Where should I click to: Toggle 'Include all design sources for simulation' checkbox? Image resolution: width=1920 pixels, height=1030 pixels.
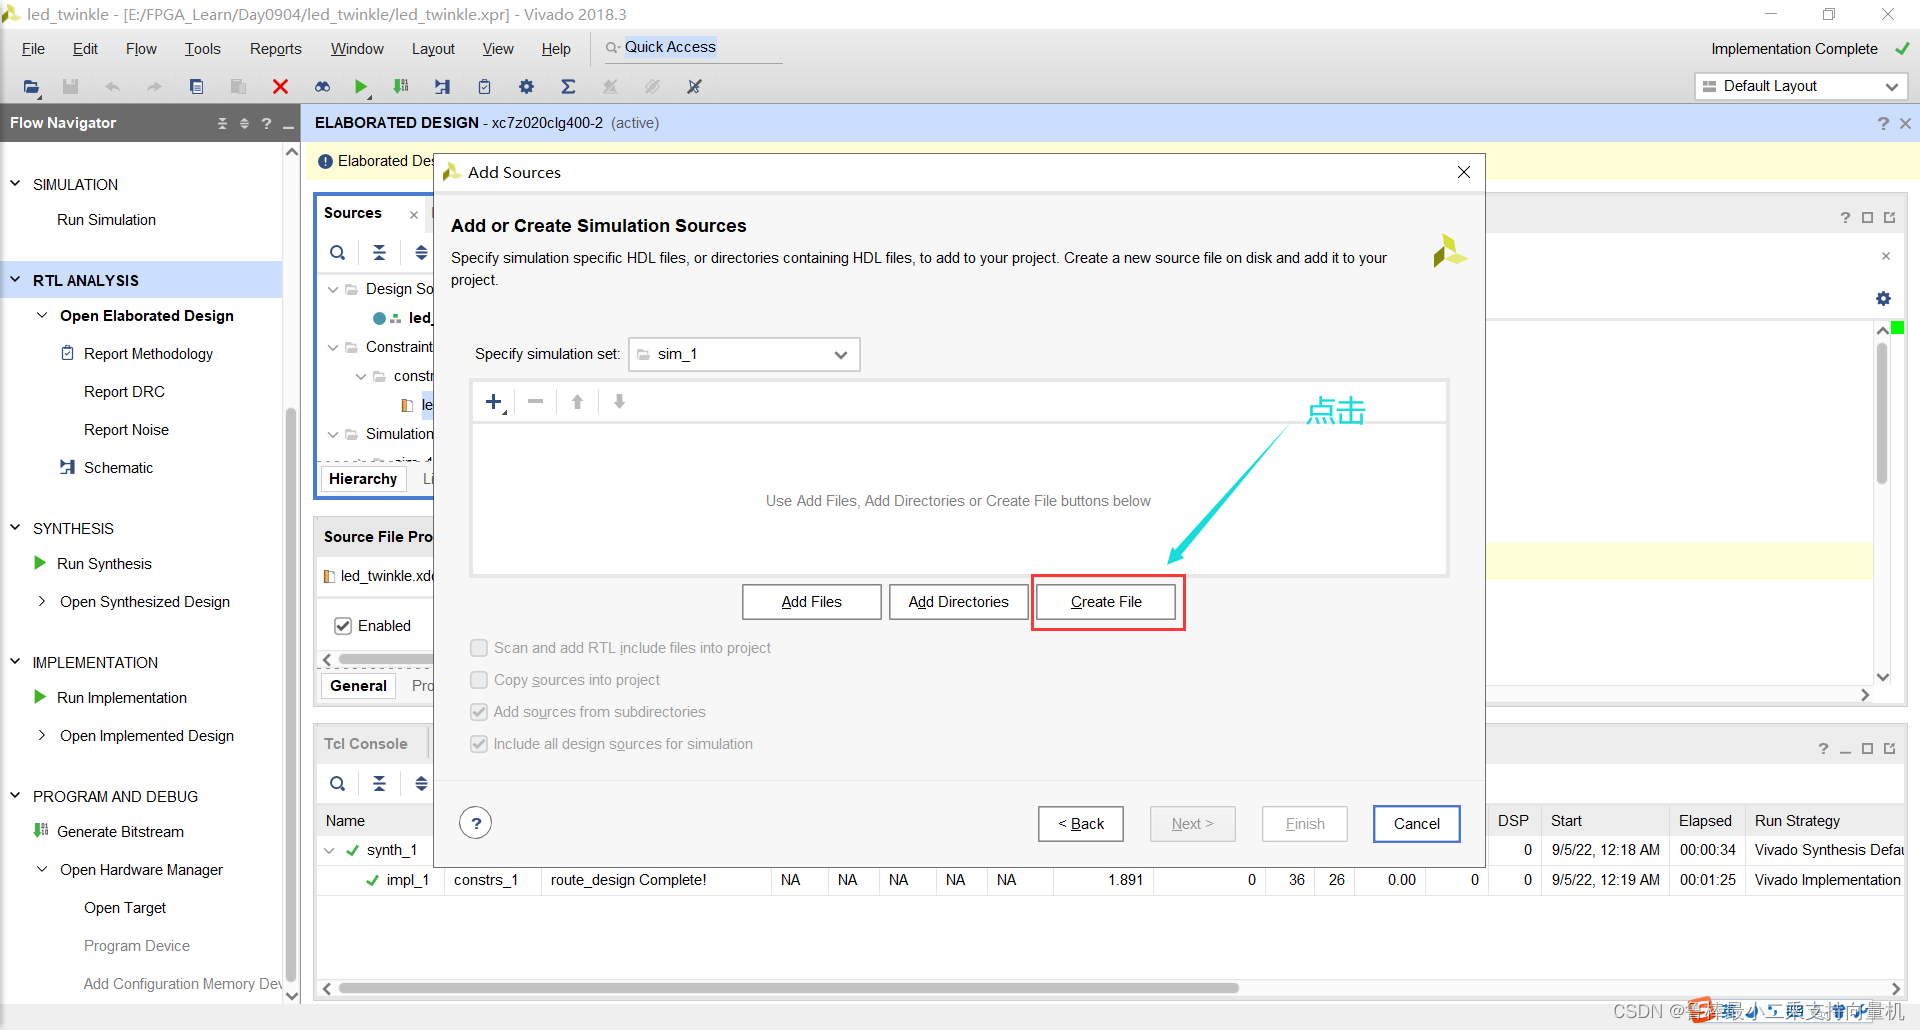pos(479,744)
